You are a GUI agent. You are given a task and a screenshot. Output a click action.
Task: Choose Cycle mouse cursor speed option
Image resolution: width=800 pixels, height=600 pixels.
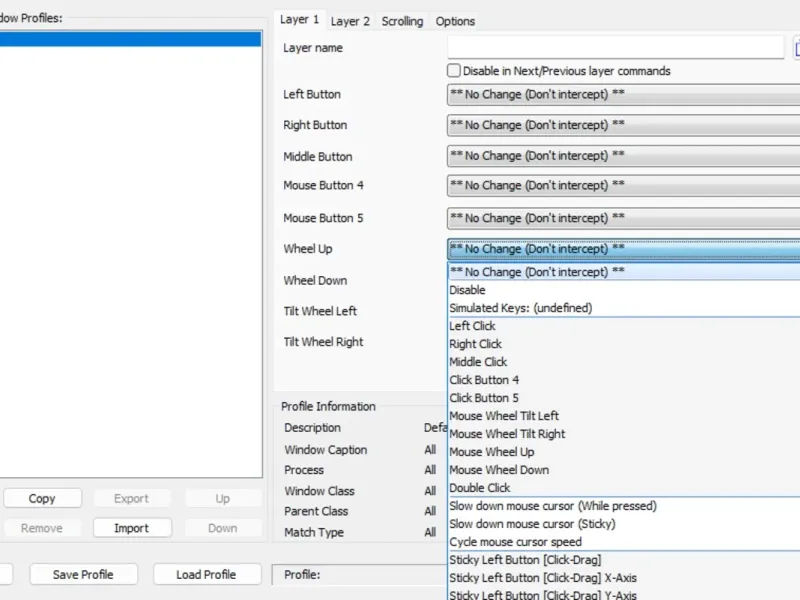coord(623,542)
